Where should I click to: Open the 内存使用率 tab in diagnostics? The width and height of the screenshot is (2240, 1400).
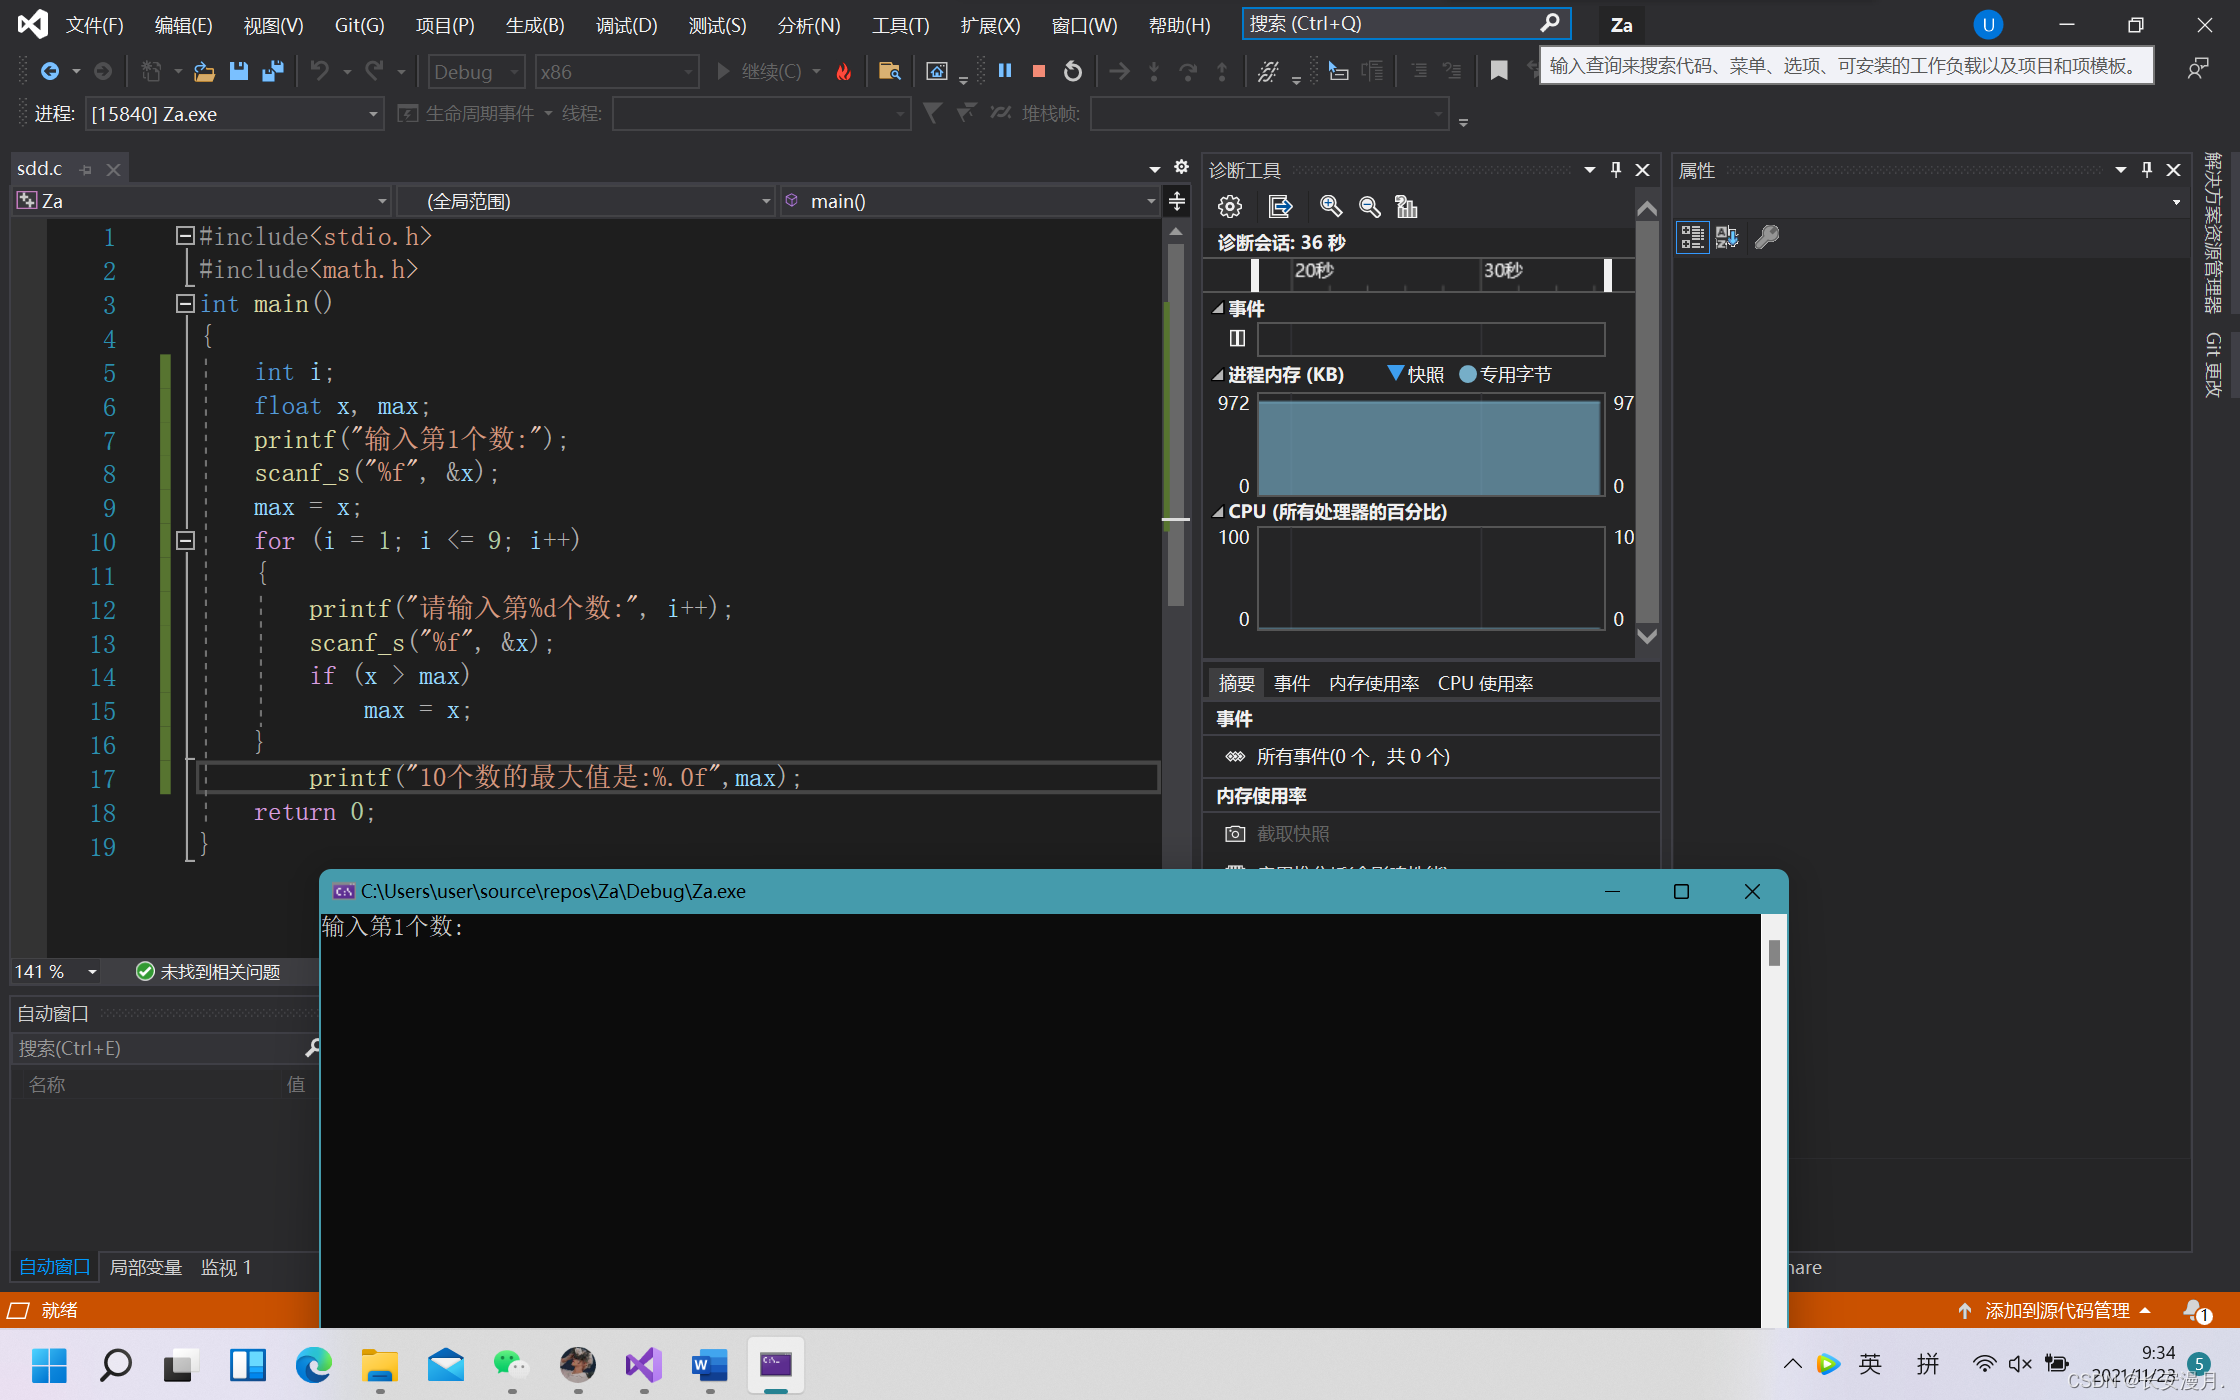click(1374, 683)
